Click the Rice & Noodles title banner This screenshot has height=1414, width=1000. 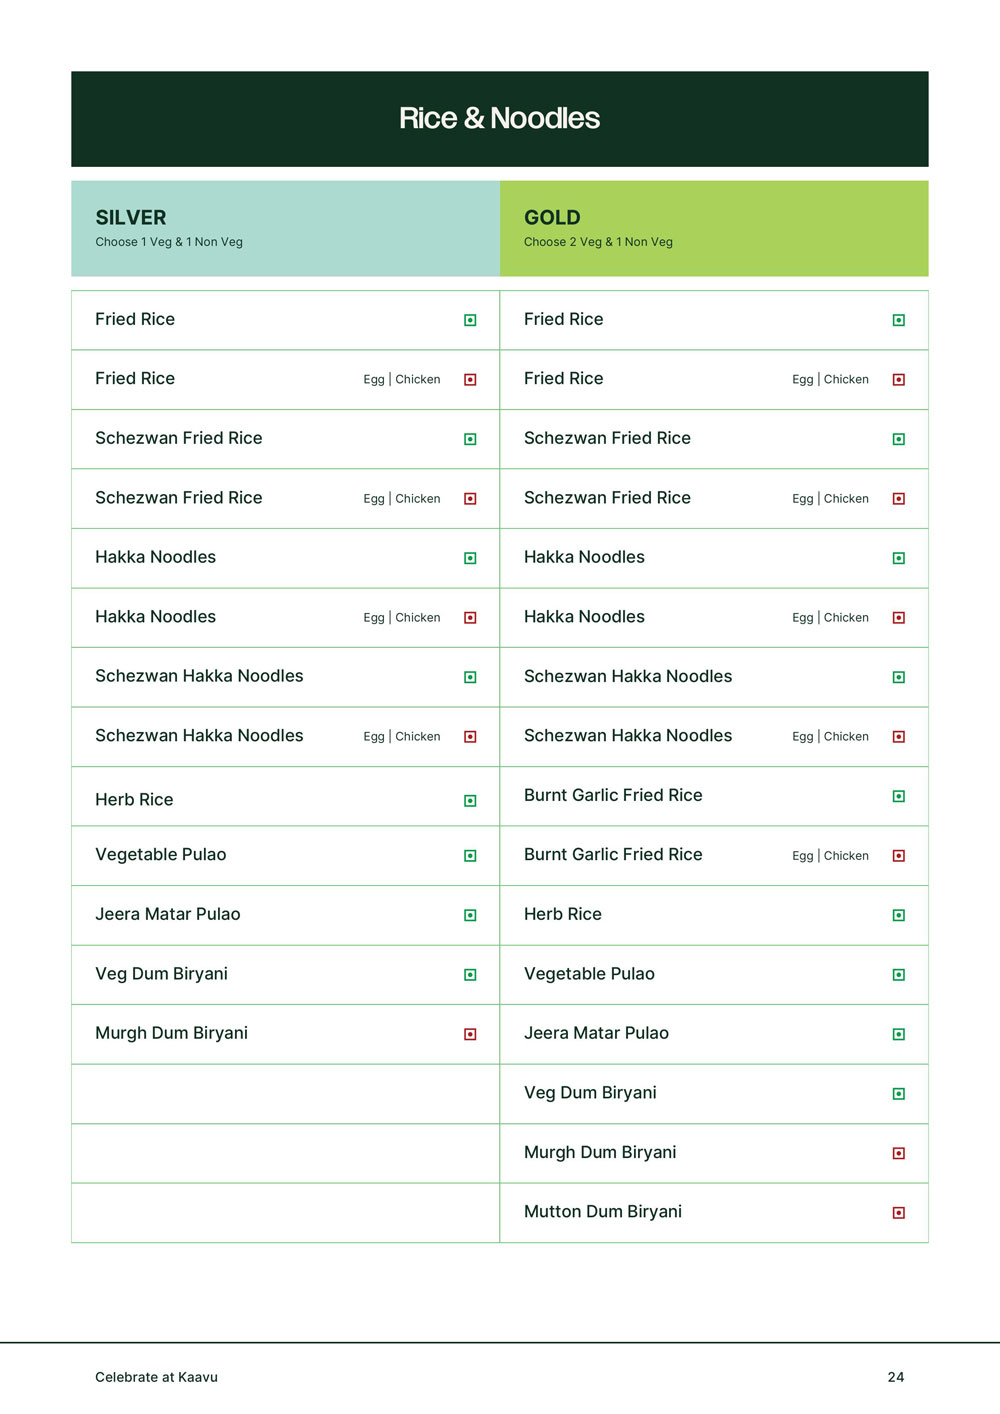point(499,119)
